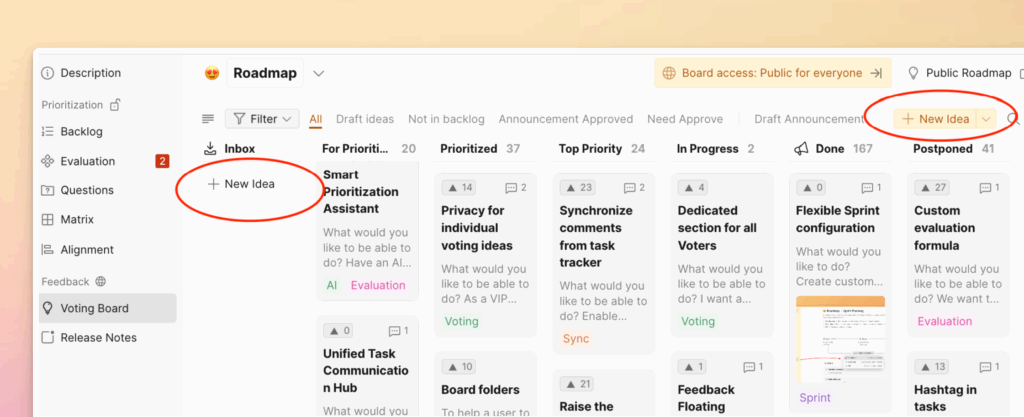The width and height of the screenshot is (1024, 417).
Task: Click the Release Notes icon
Action: coord(47,338)
